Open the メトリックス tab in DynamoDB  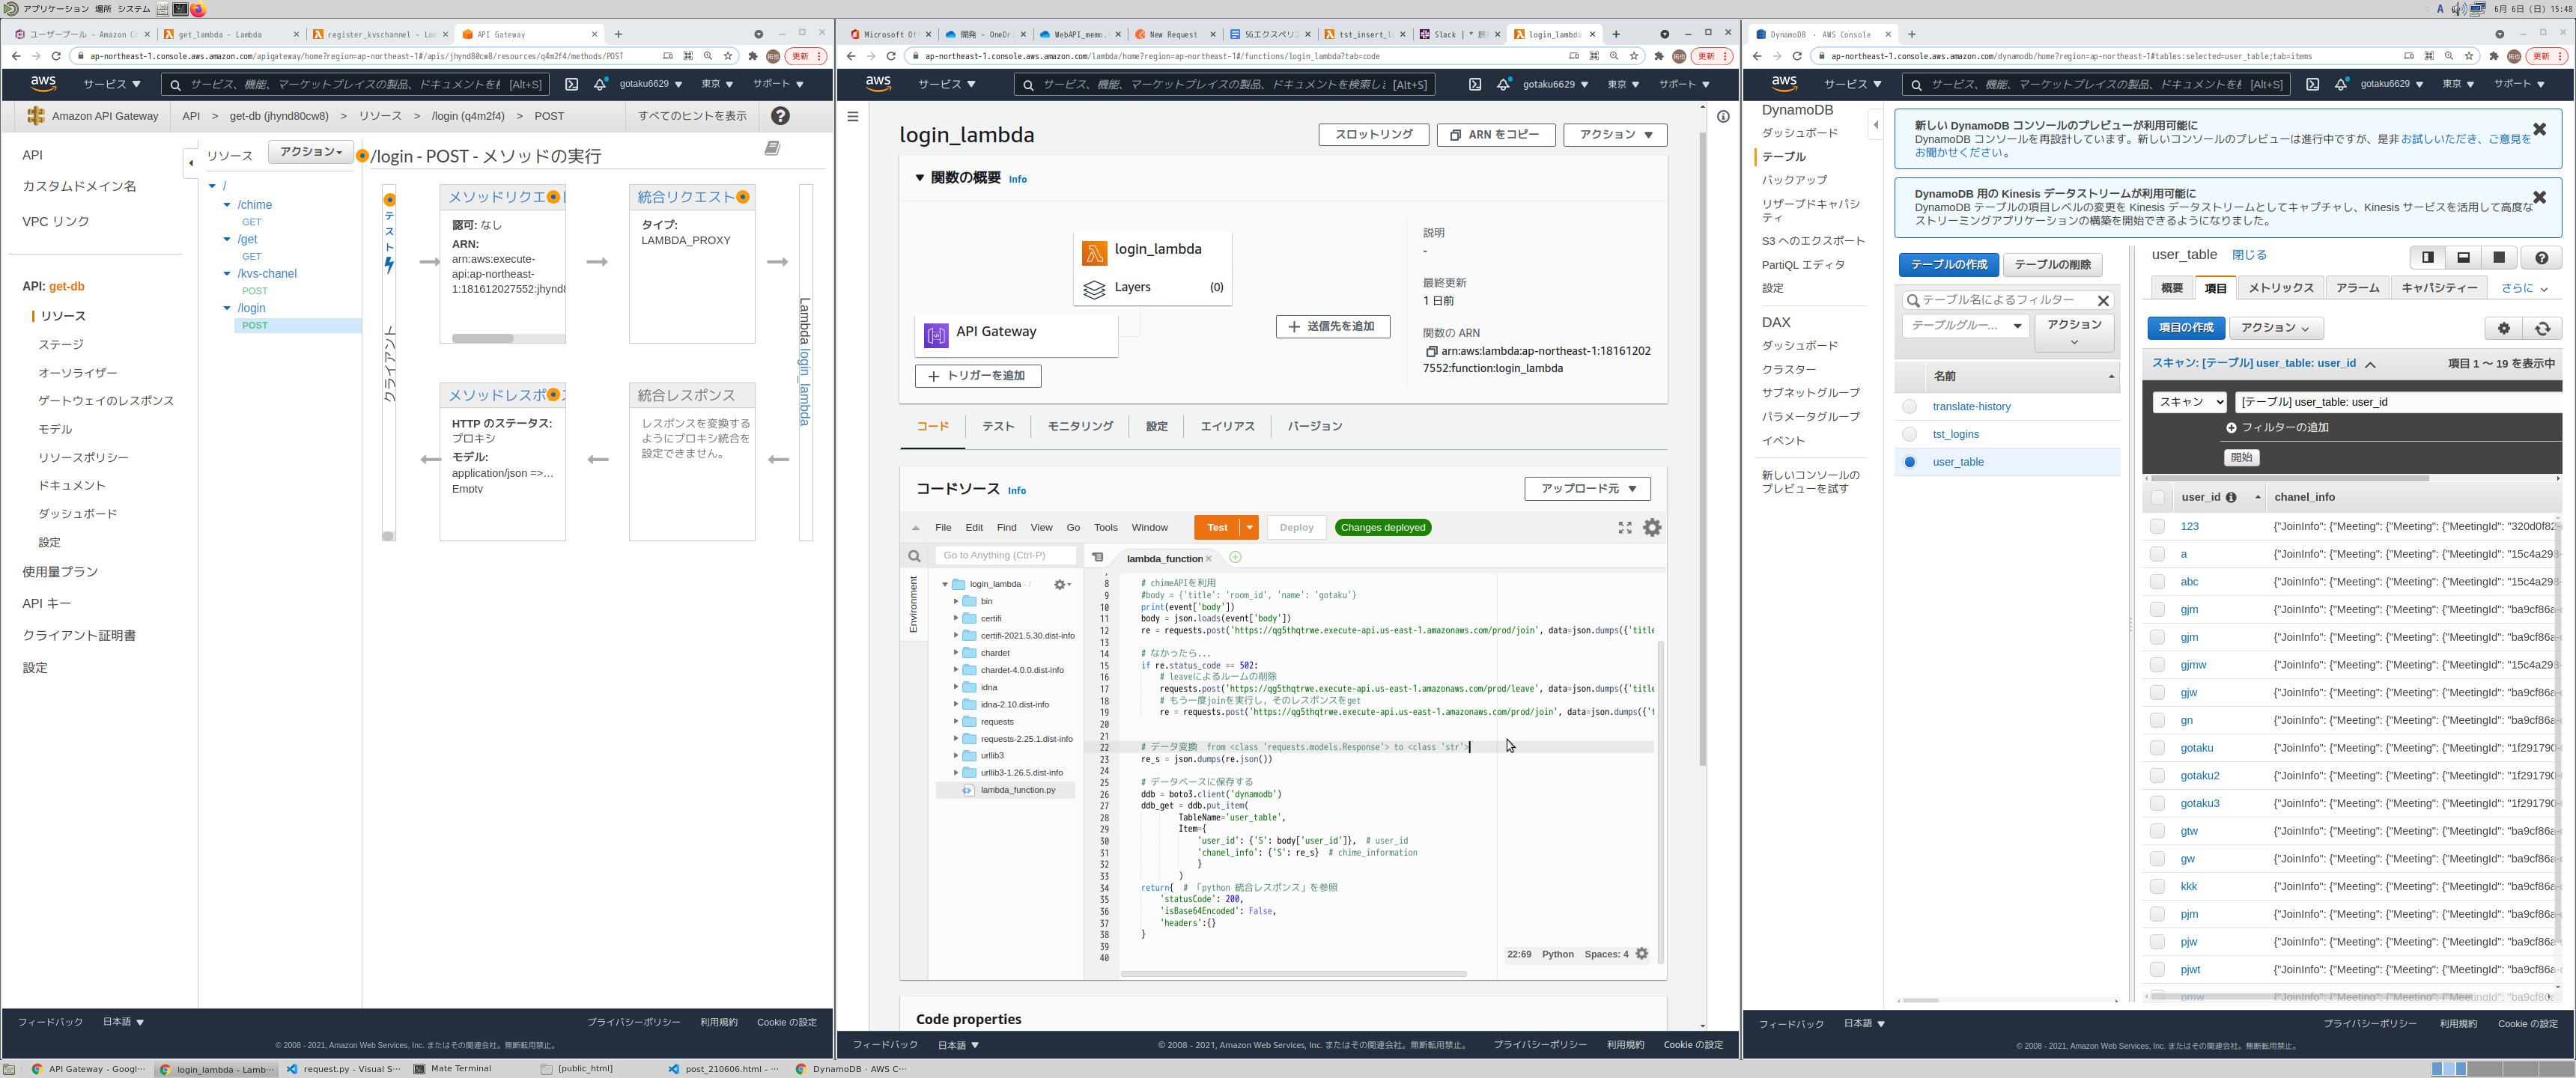coord(2280,288)
